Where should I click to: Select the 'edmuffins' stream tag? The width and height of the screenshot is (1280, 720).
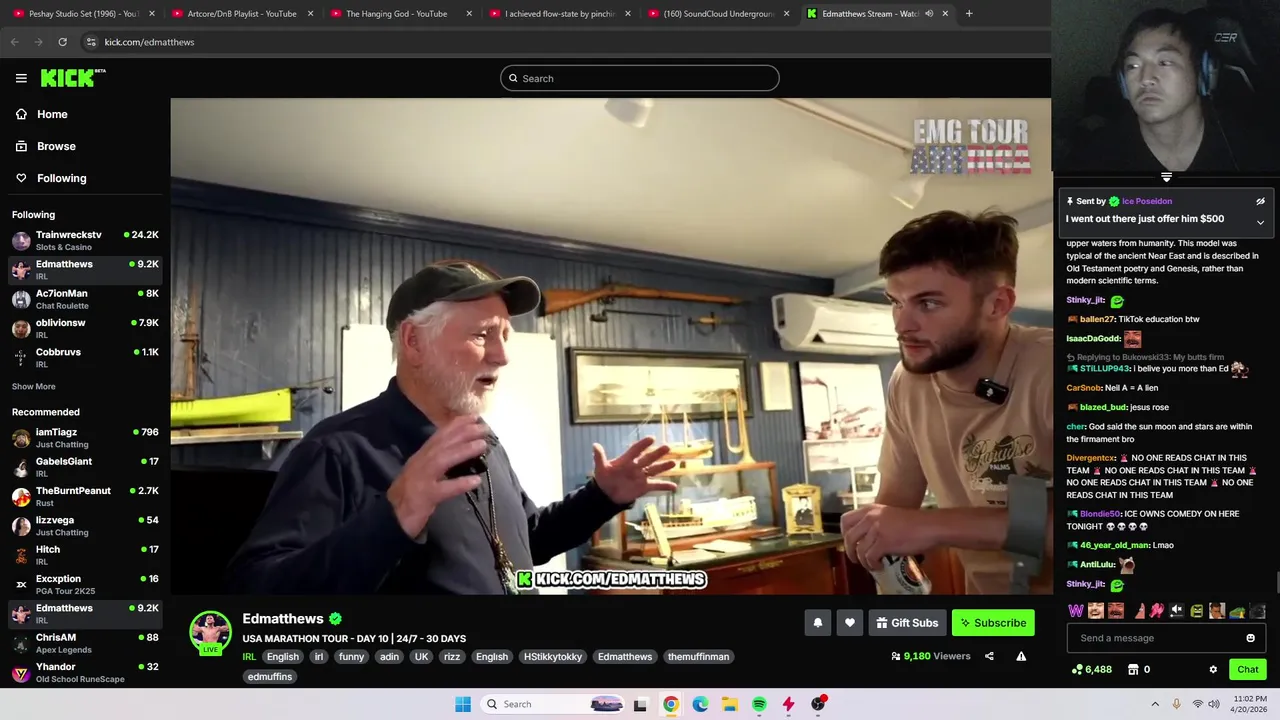[270, 677]
